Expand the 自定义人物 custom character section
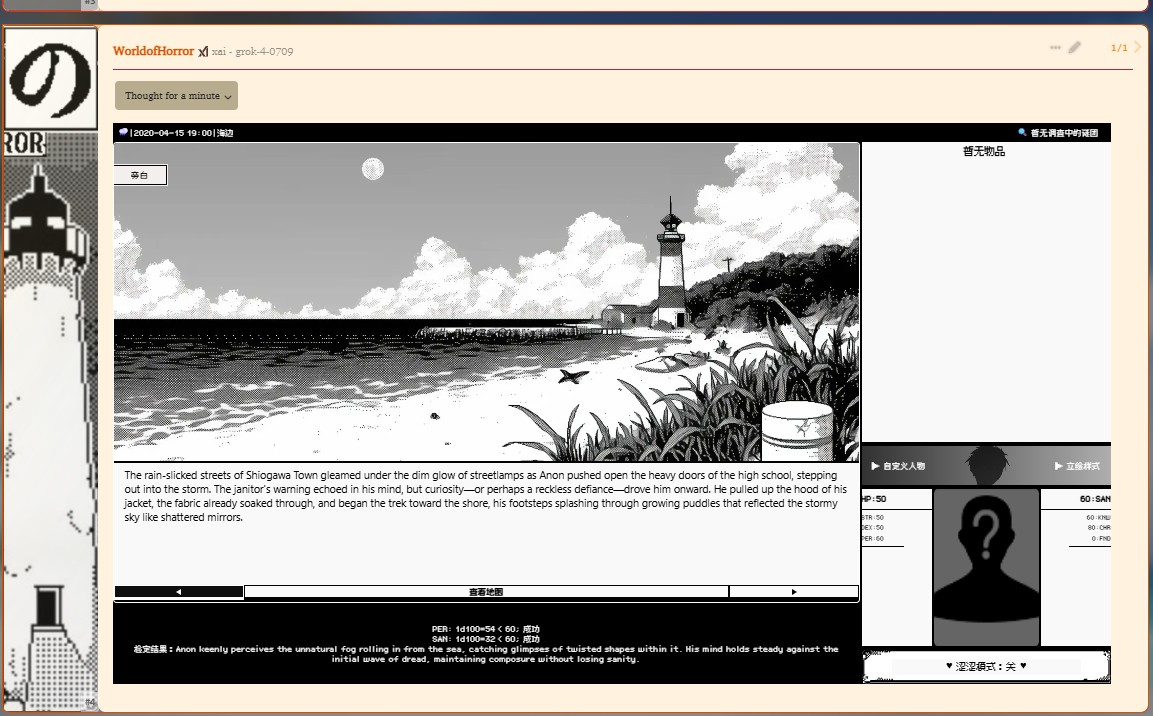 pyautogui.click(x=898, y=466)
